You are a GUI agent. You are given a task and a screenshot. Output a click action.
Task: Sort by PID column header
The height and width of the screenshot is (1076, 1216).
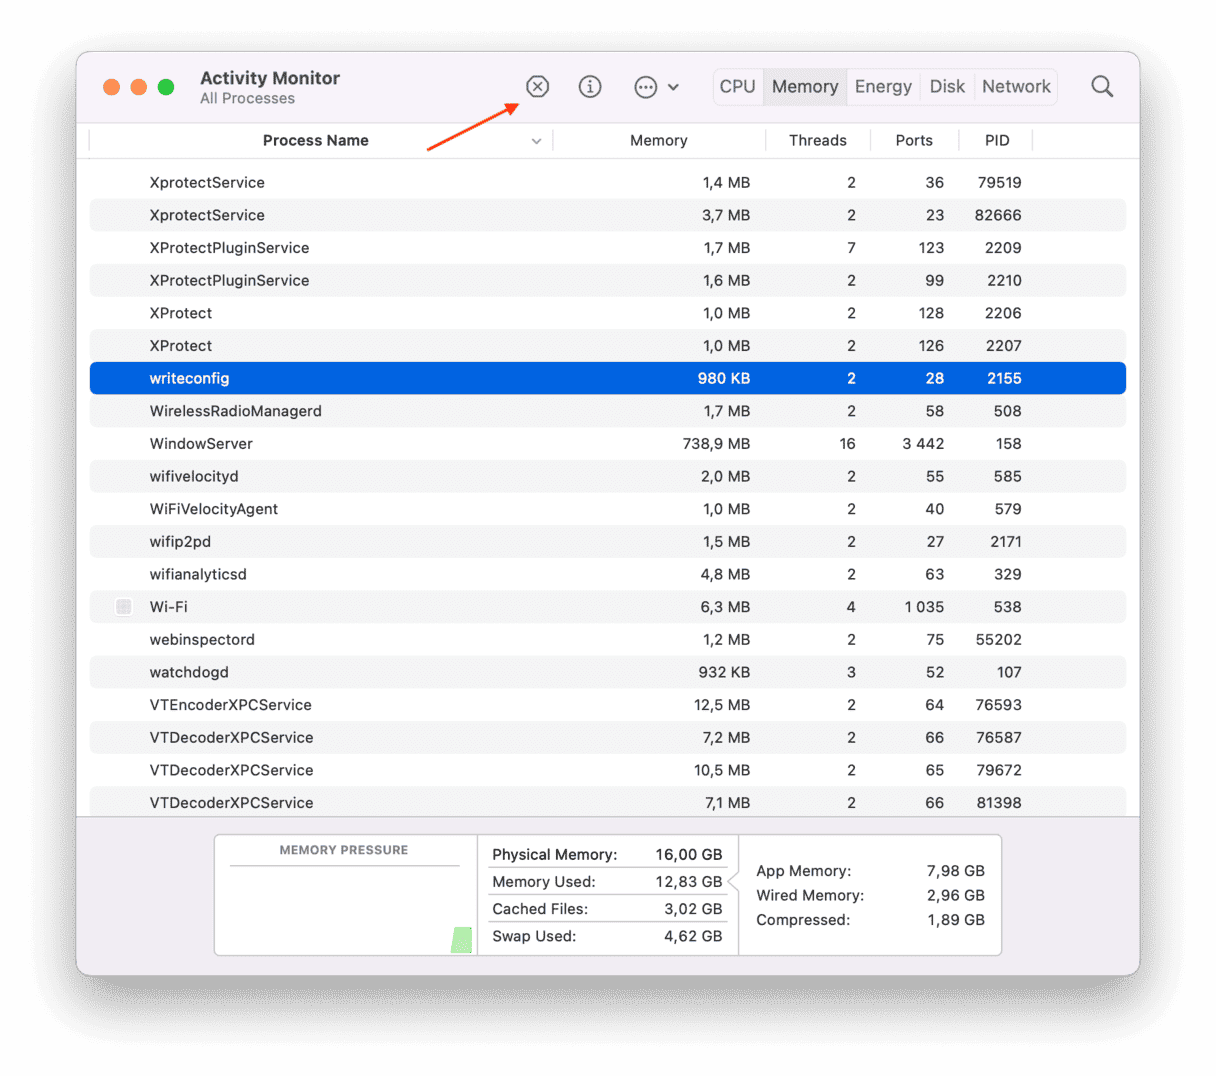(997, 141)
